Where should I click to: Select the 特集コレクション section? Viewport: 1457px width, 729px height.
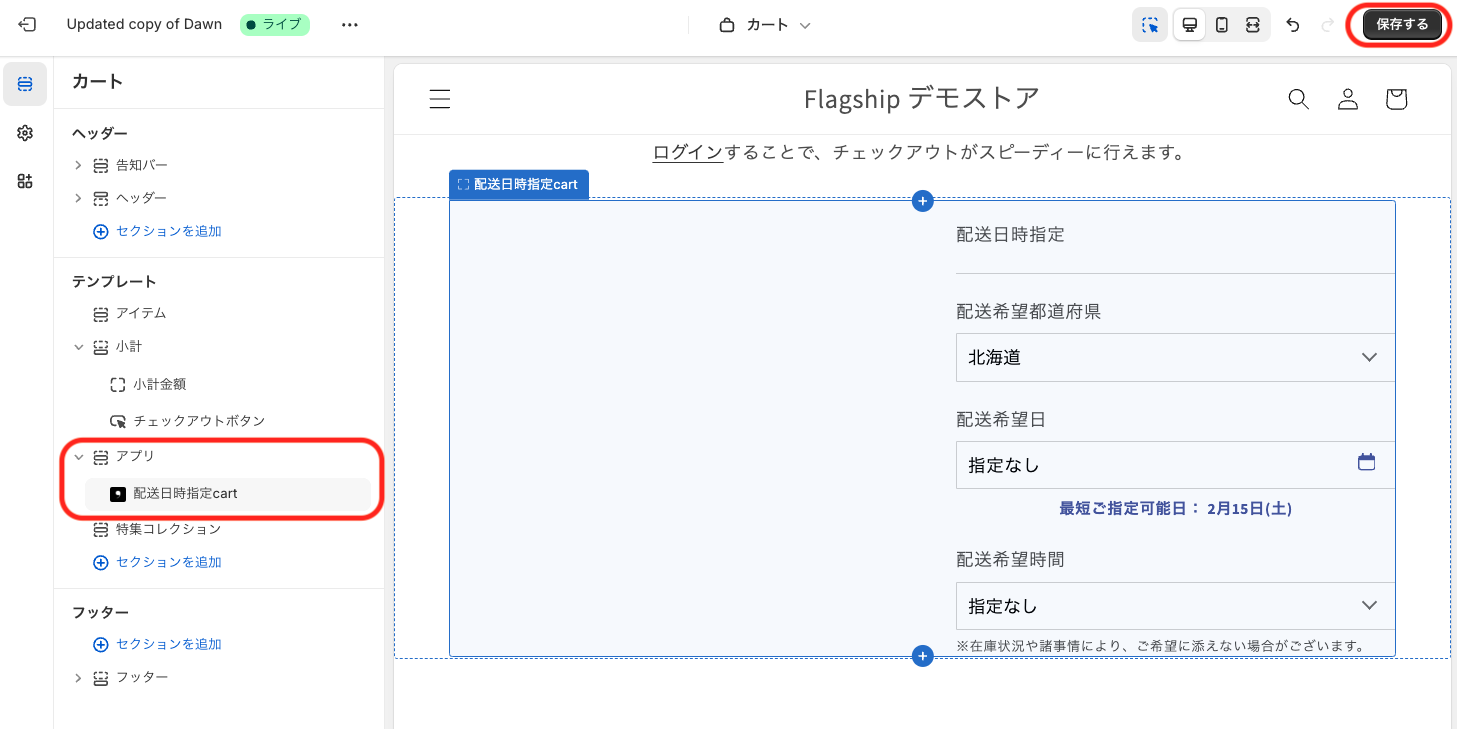click(168, 529)
